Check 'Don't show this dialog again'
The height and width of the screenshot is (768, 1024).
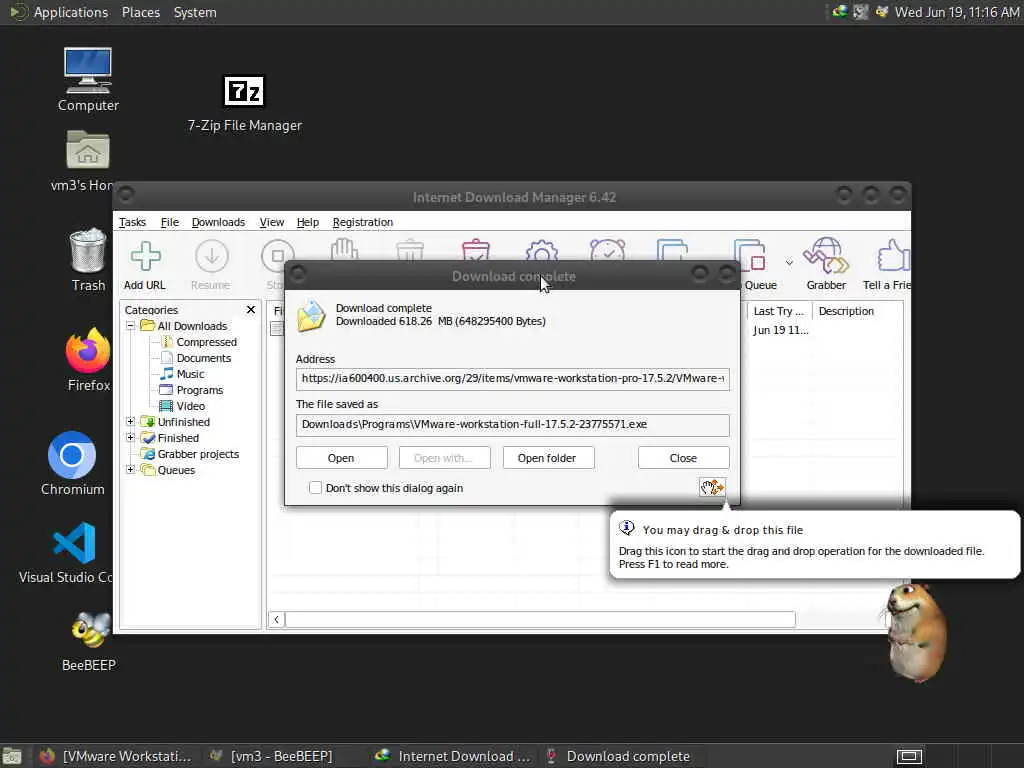click(x=315, y=488)
